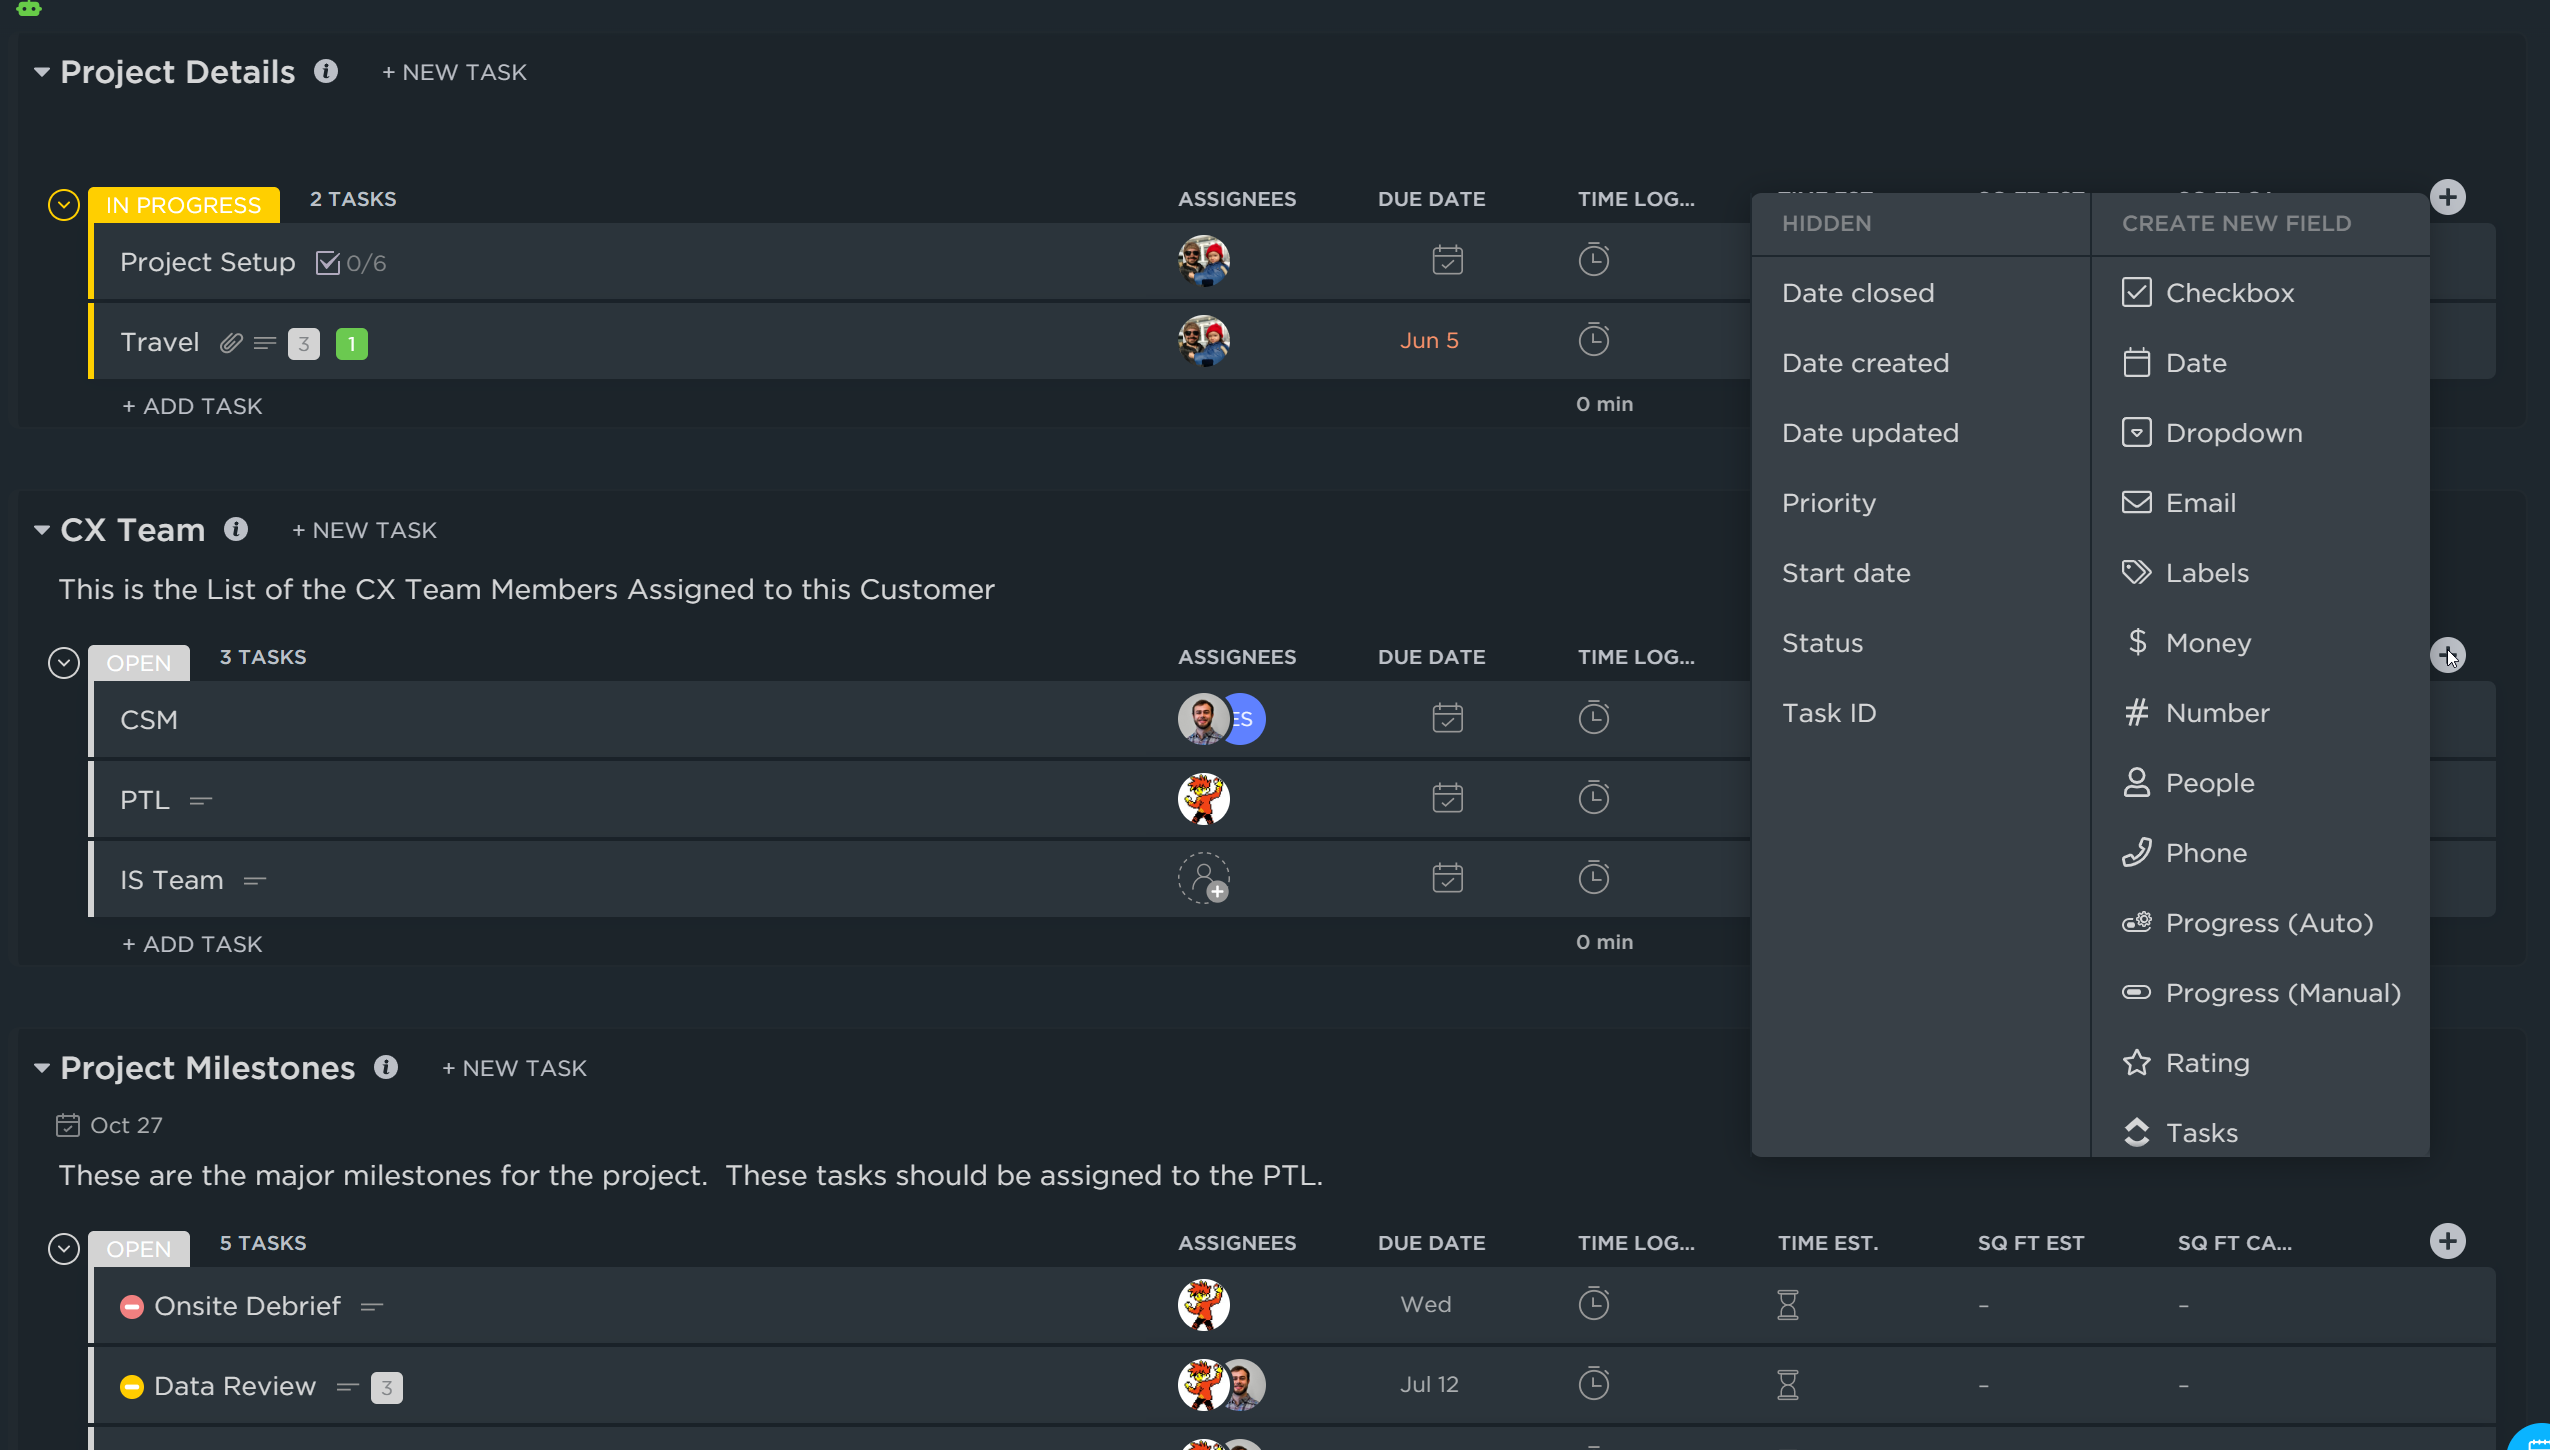The width and height of the screenshot is (2550, 1450).
Task: Collapse the CX Team list section
Action: (42, 530)
